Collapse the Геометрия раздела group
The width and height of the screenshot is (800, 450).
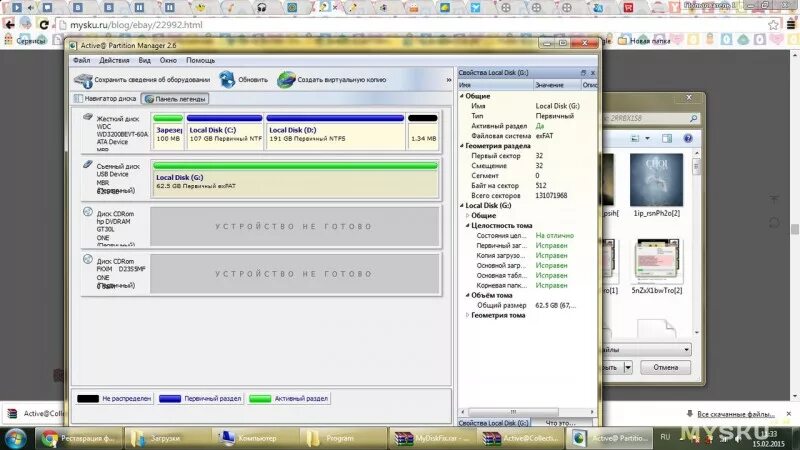click(x=462, y=146)
